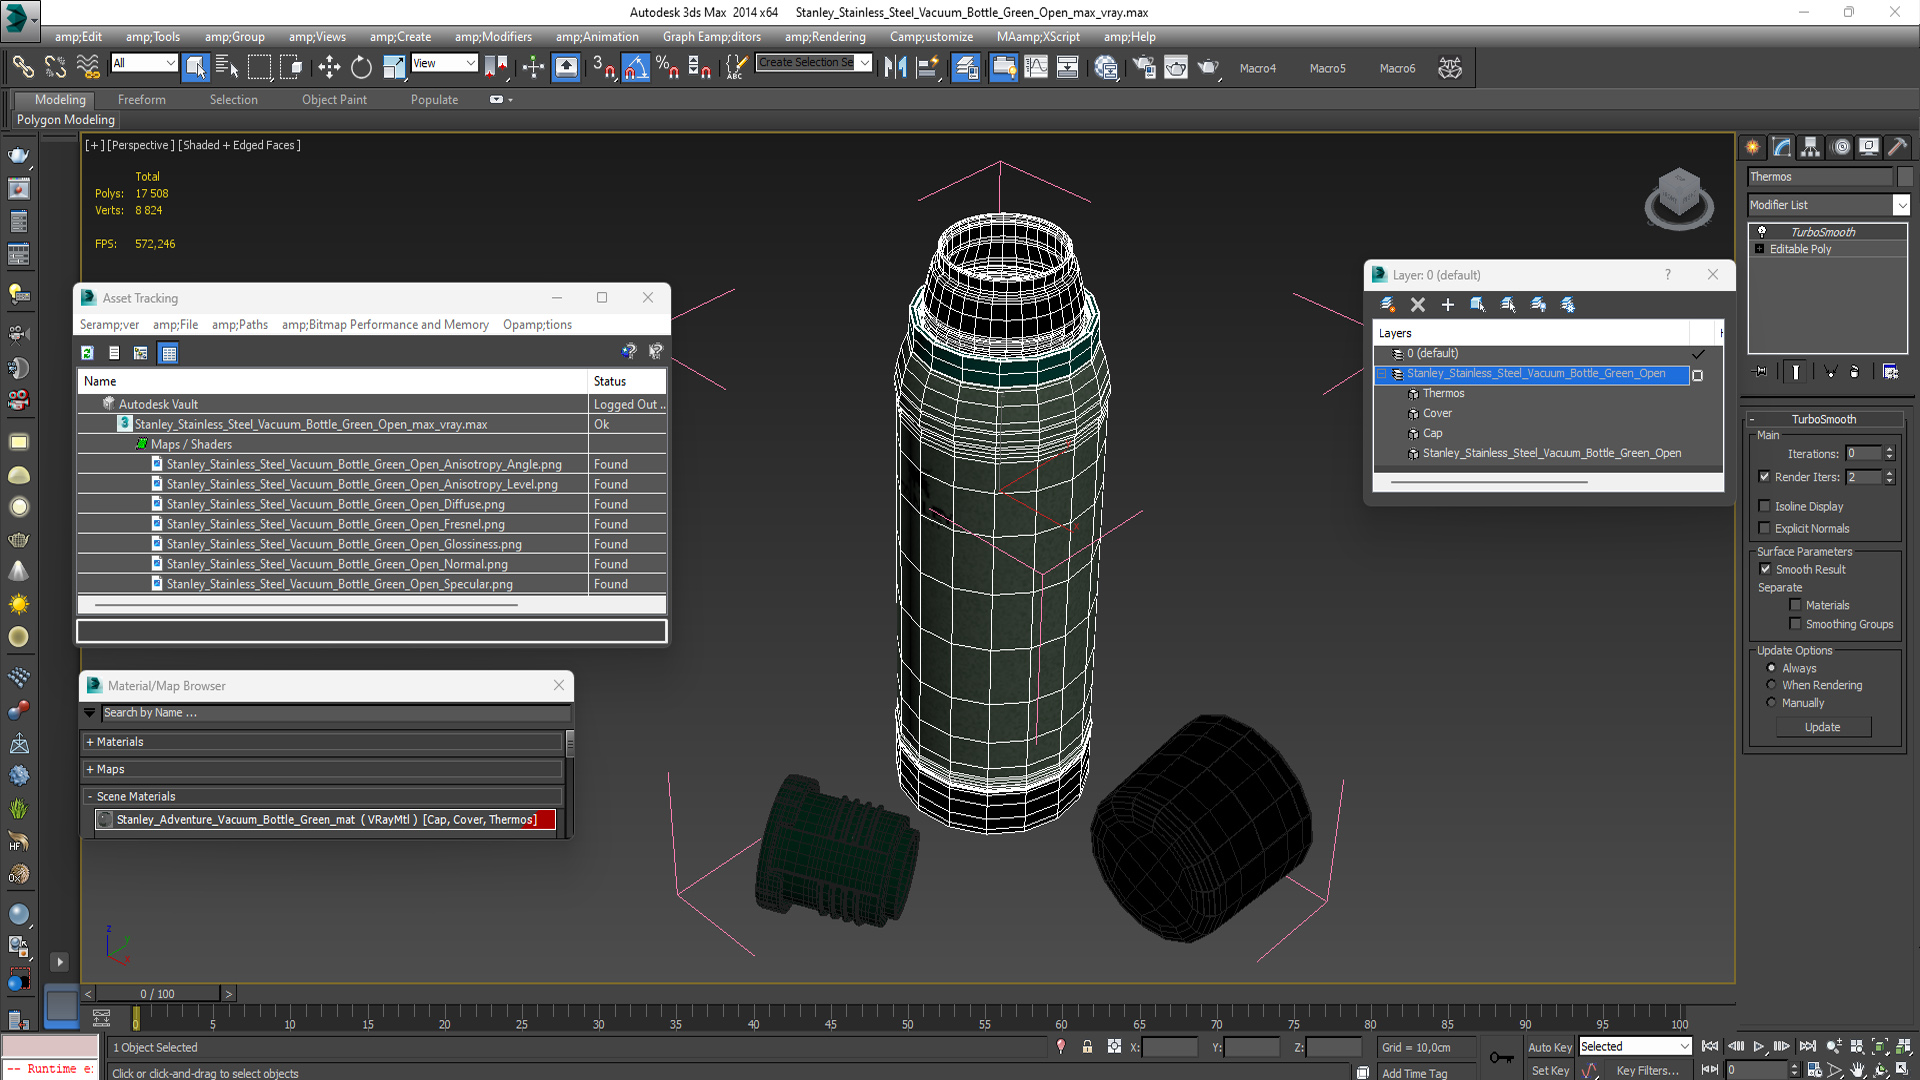Click Play Animation button

point(1759,1046)
